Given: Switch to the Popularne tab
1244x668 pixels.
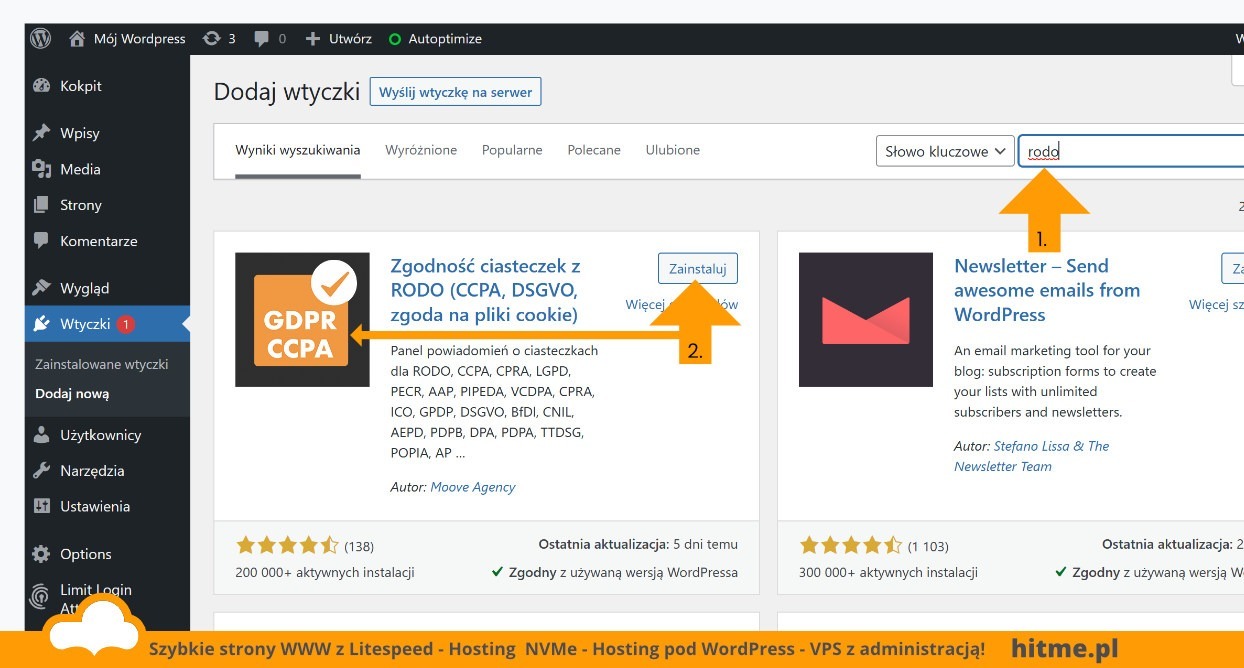Looking at the screenshot, I should click(512, 150).
